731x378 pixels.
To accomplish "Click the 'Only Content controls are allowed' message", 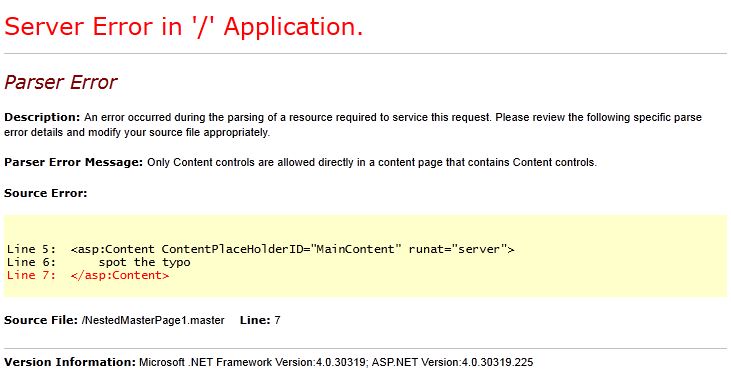I will click(372, 163).
